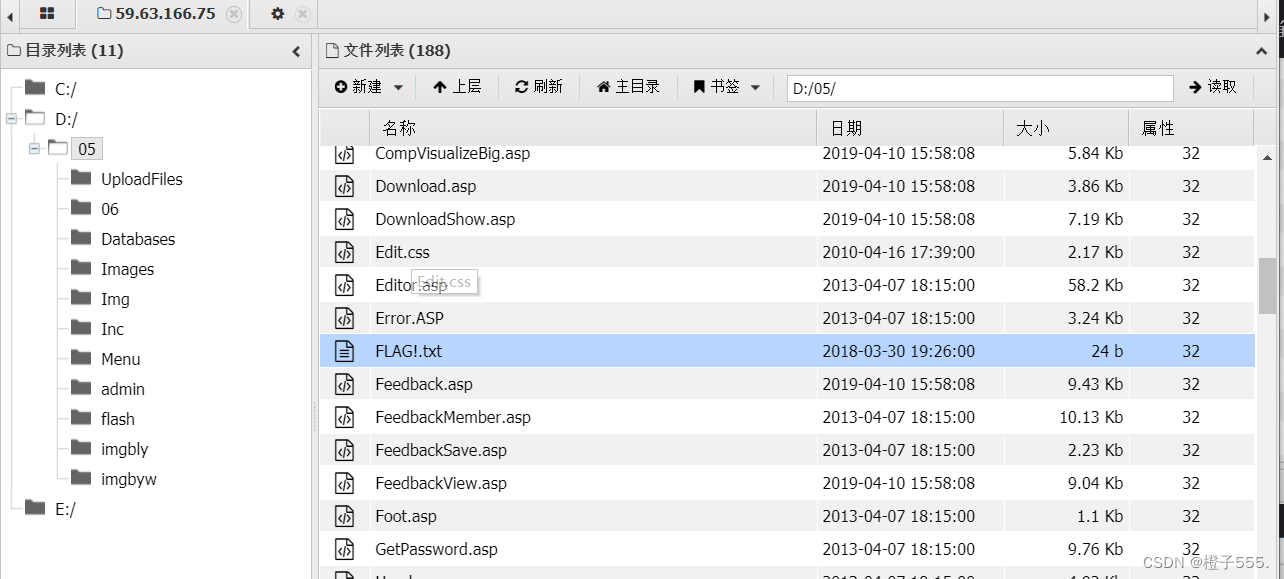
Task: Collapse the D:/ drive node
Action: pyautogui.click(x=11, y=119)
